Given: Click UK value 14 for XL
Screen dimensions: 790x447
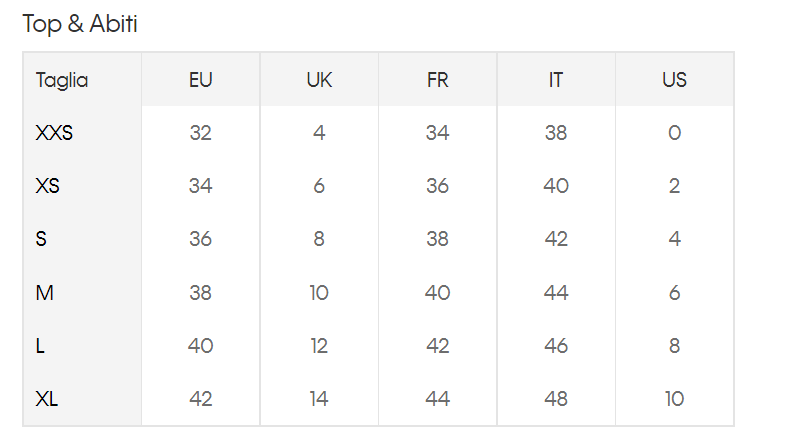Looking at the screenshot, I should pyautogui.click(x=319, y=399).
